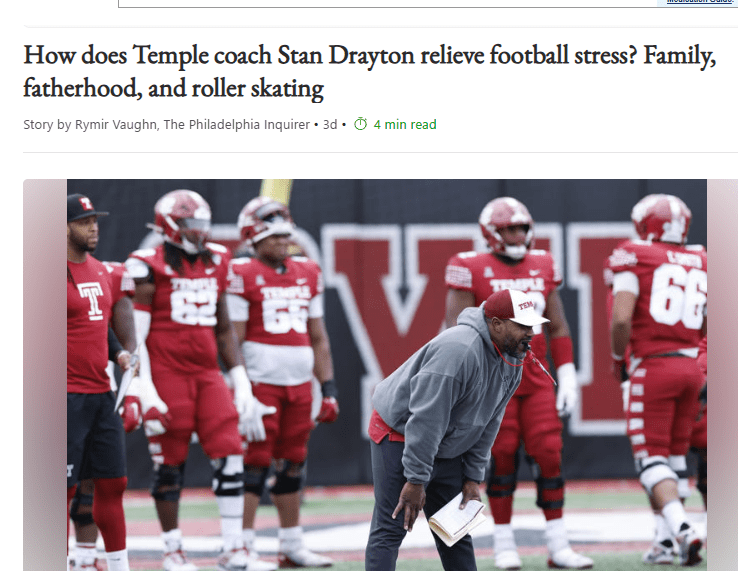Click the coach's white and cherry cap

pyautogui.click(x=515, y=308)
